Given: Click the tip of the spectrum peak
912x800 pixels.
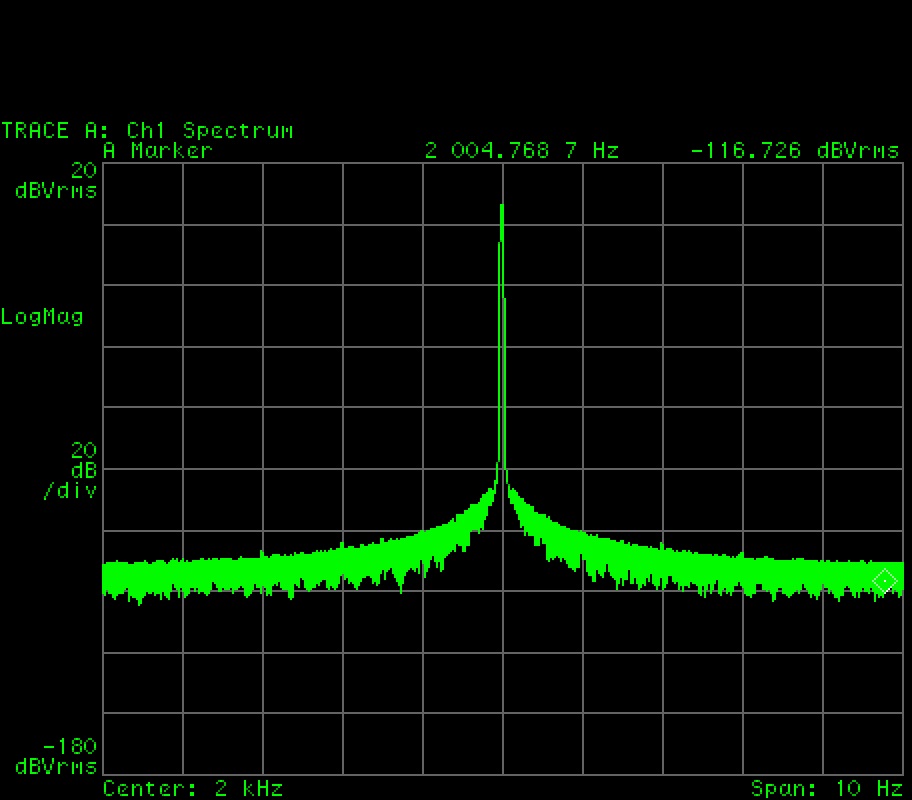Looking at the screenshot, I should (501, 205).
